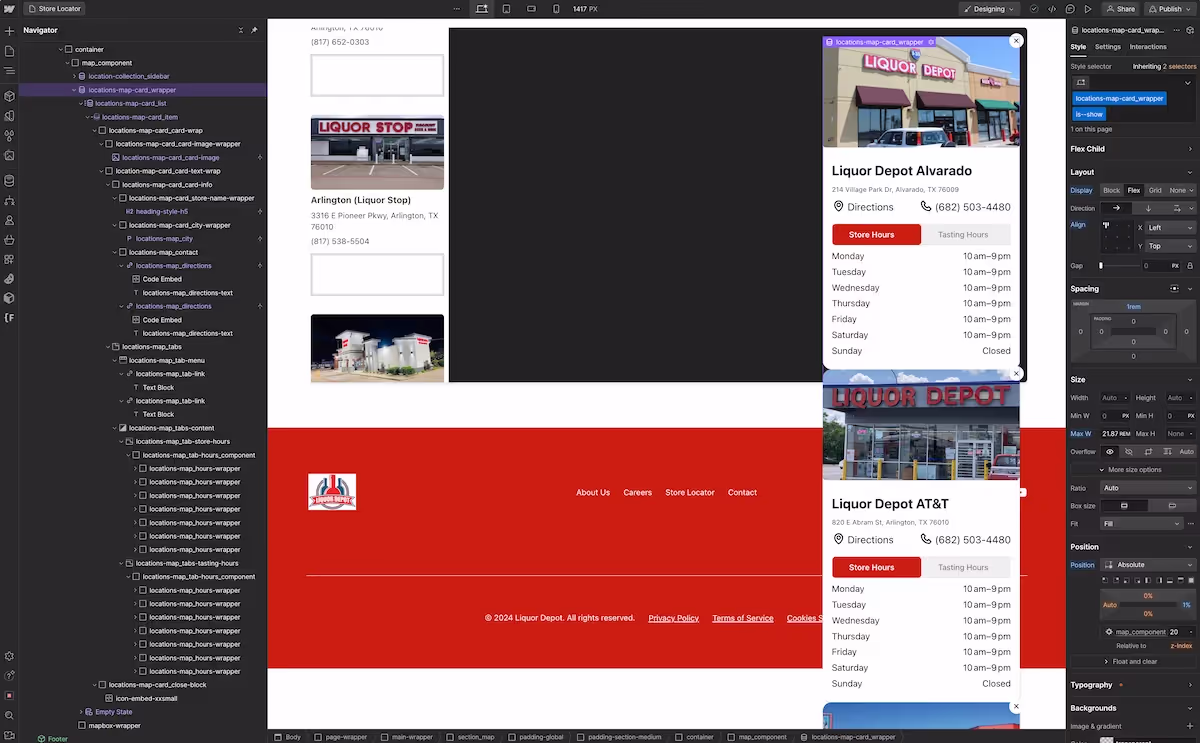Open the CMS database icon
Image resolution: width=1200 pixels, height=743 pixels.
coord(9,181)
